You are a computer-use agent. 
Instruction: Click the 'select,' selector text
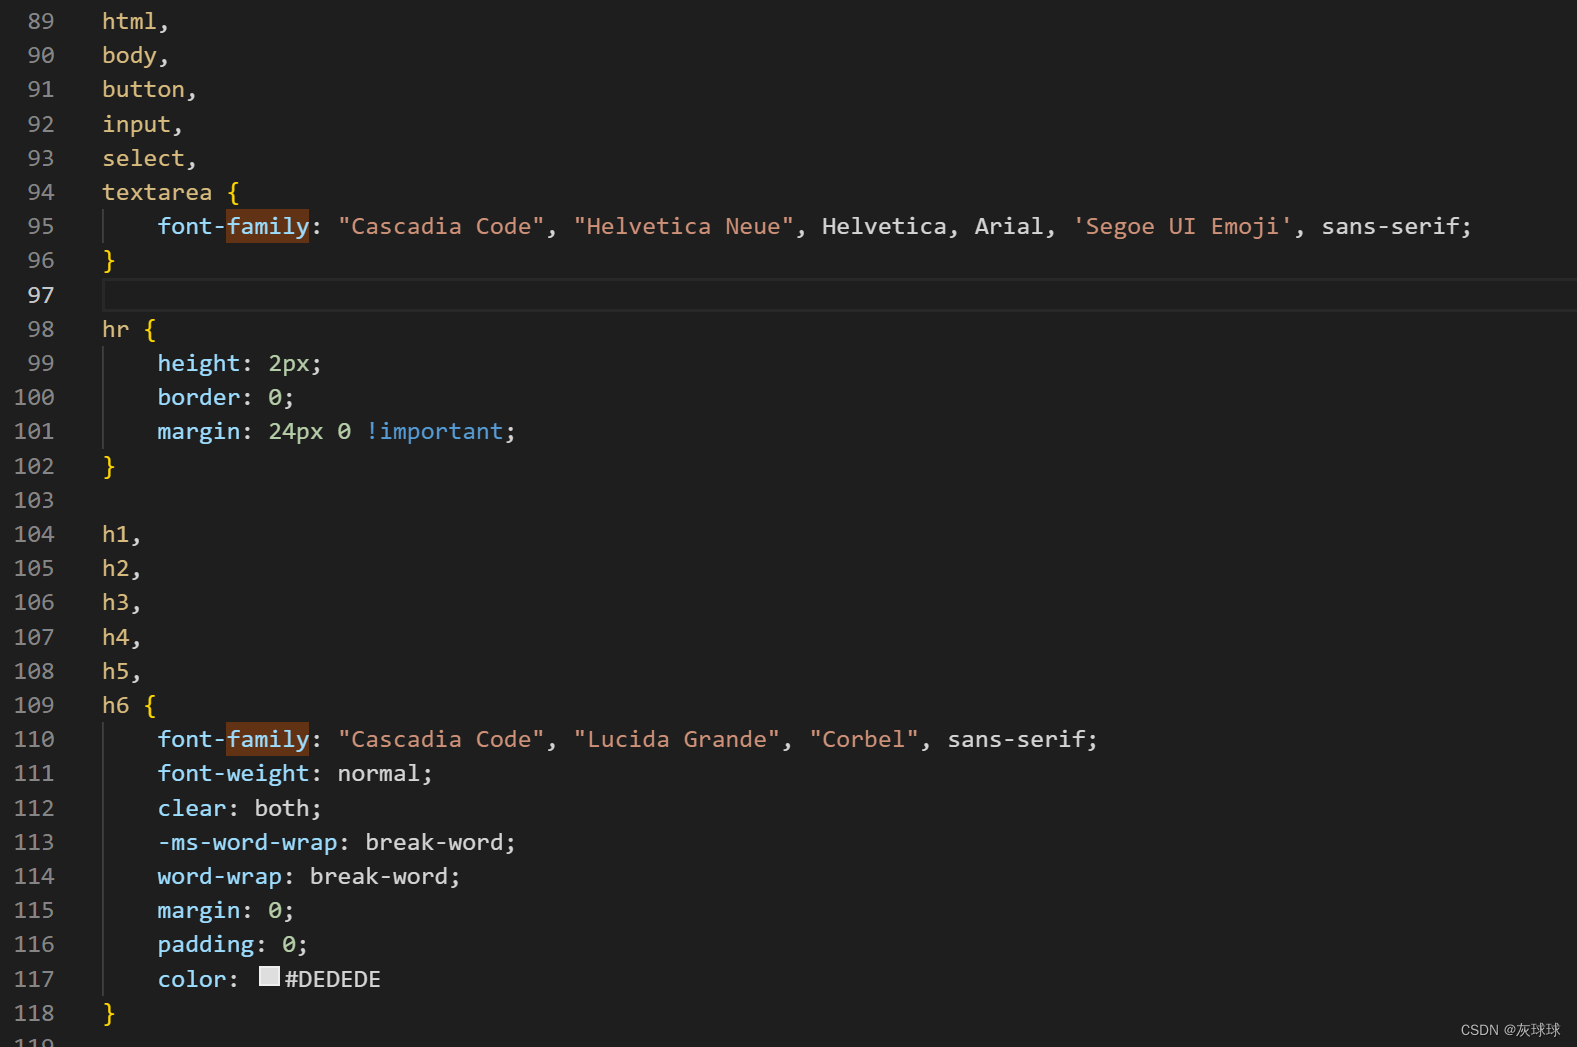pos(149,158)
